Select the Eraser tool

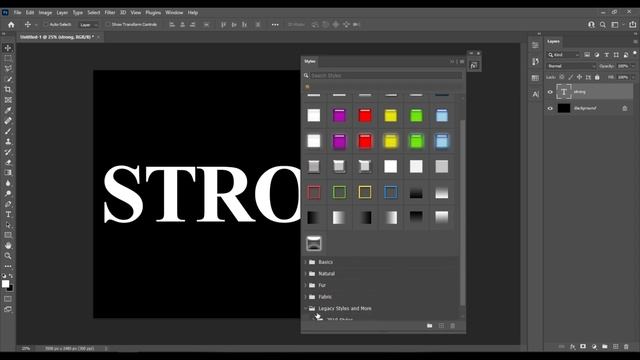point(8,162)
